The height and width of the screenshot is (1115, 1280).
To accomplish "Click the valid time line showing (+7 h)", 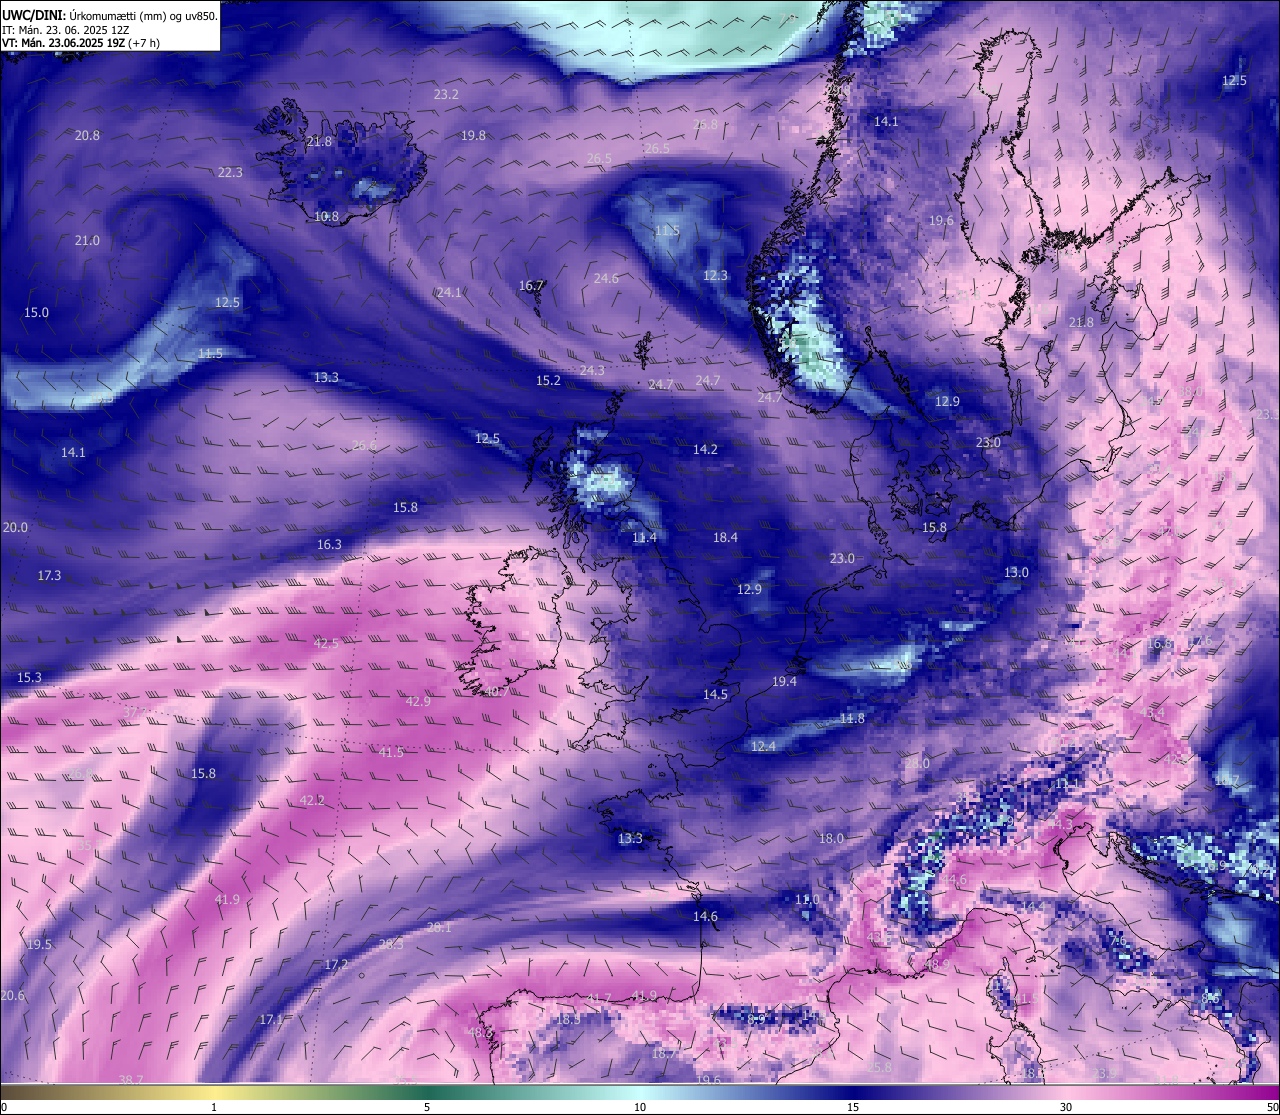I will coord(81,43).
